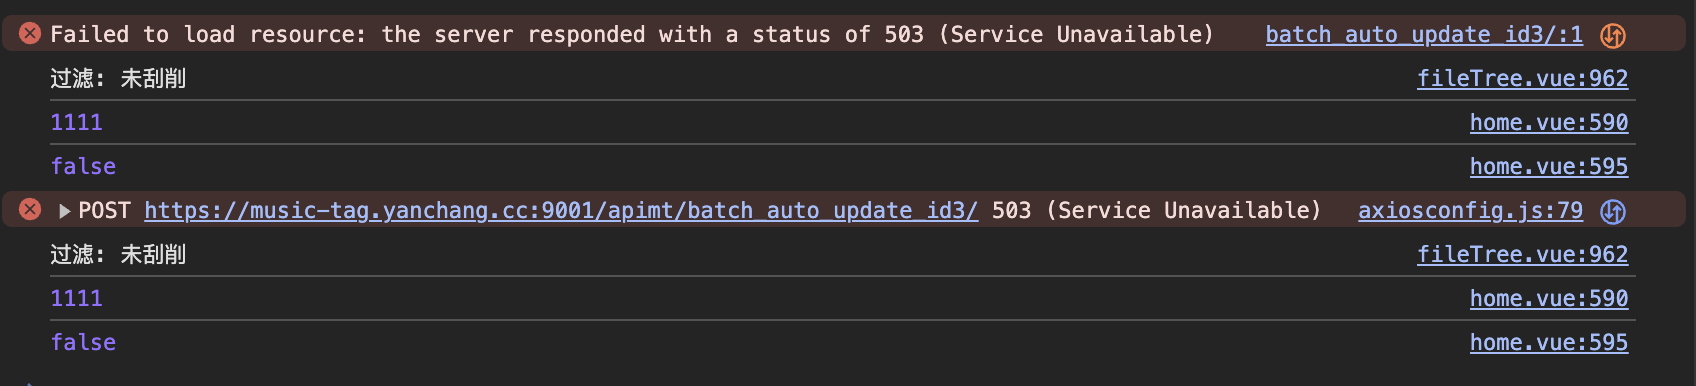Screen dimensions: 1696x386
Task: Select the "过滤: 未刮削" log below the POST error
Action: coord(118,255)
